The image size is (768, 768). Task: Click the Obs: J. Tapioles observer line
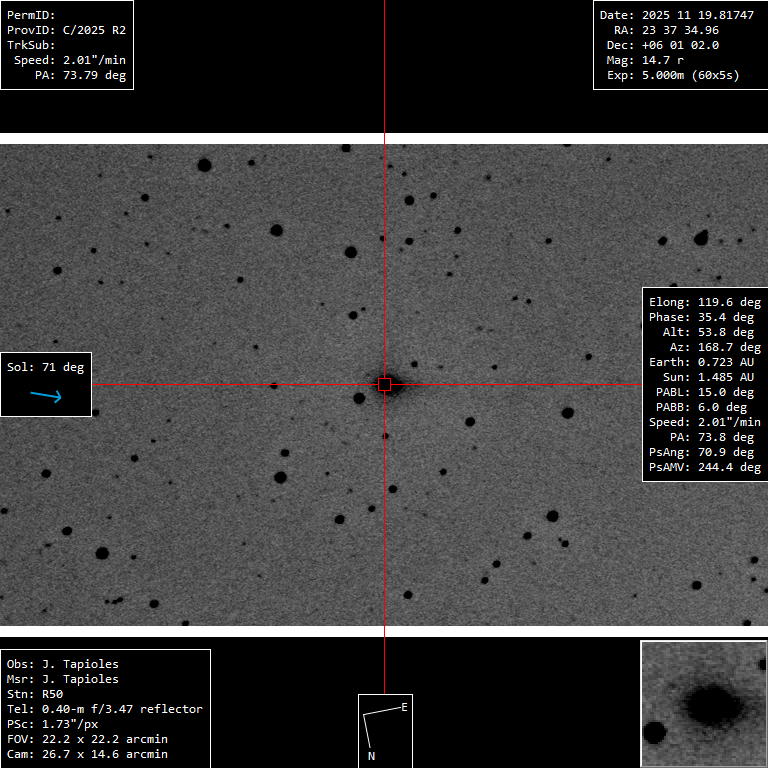(x=63, y=664)
